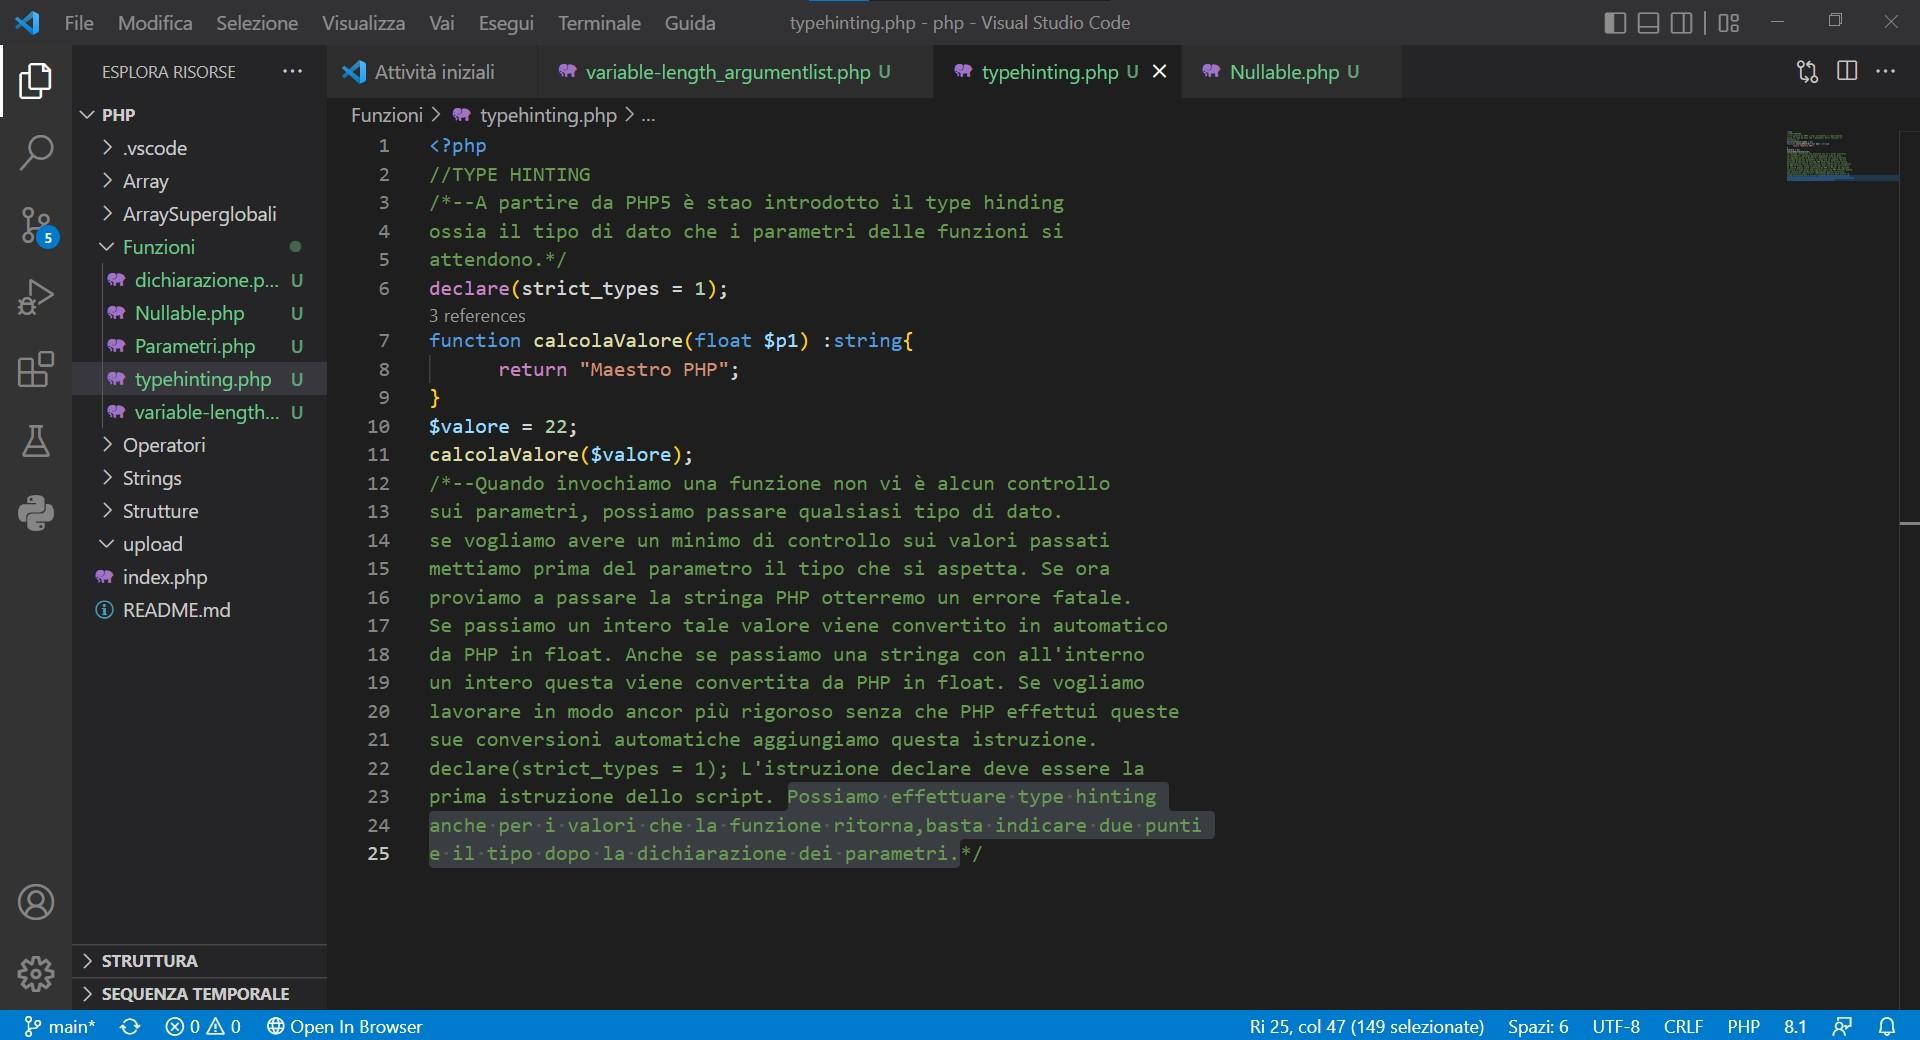This screenshot has width=1920, height=1040.
Task: Click PHP version 8.1 in status bar
Action: coord(1795,1026)
